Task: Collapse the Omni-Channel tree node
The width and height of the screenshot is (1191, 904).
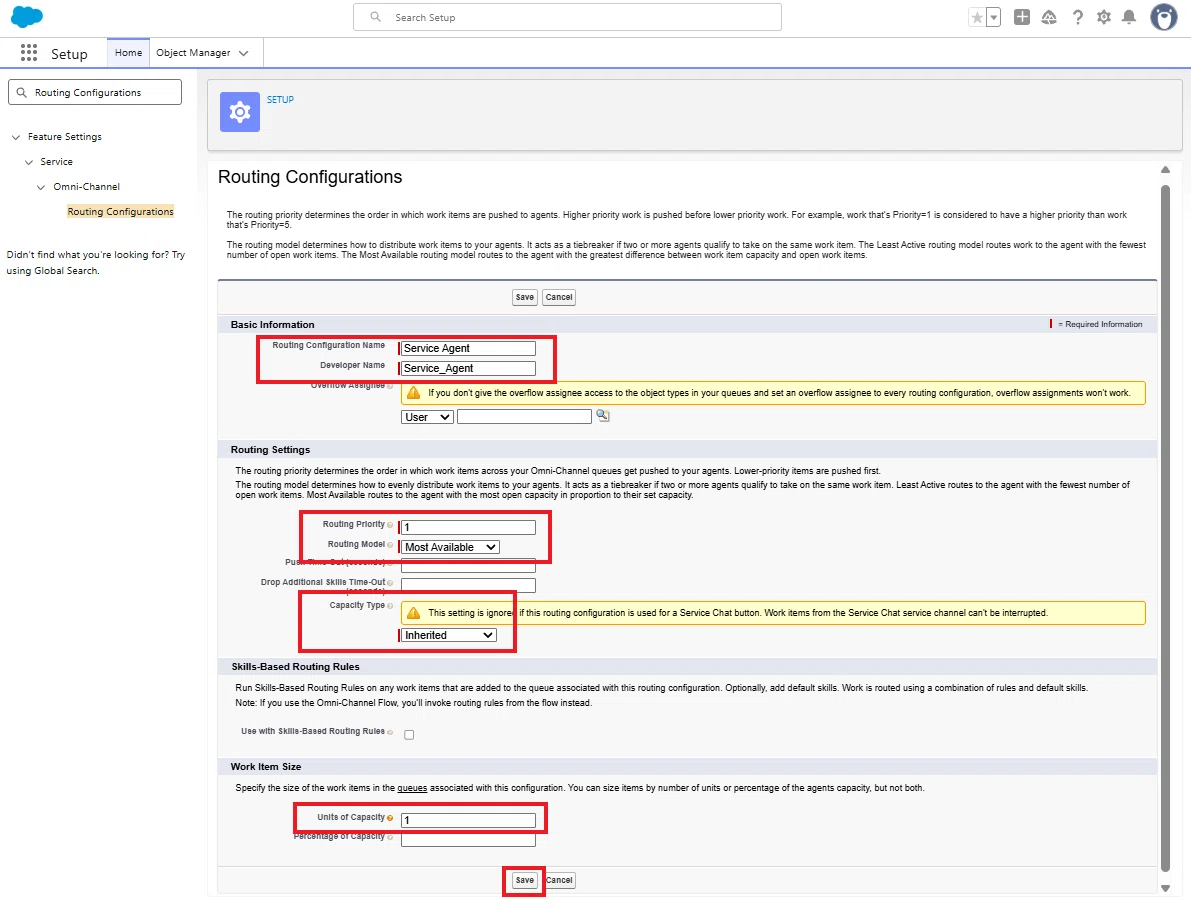Action: point(41,187)
